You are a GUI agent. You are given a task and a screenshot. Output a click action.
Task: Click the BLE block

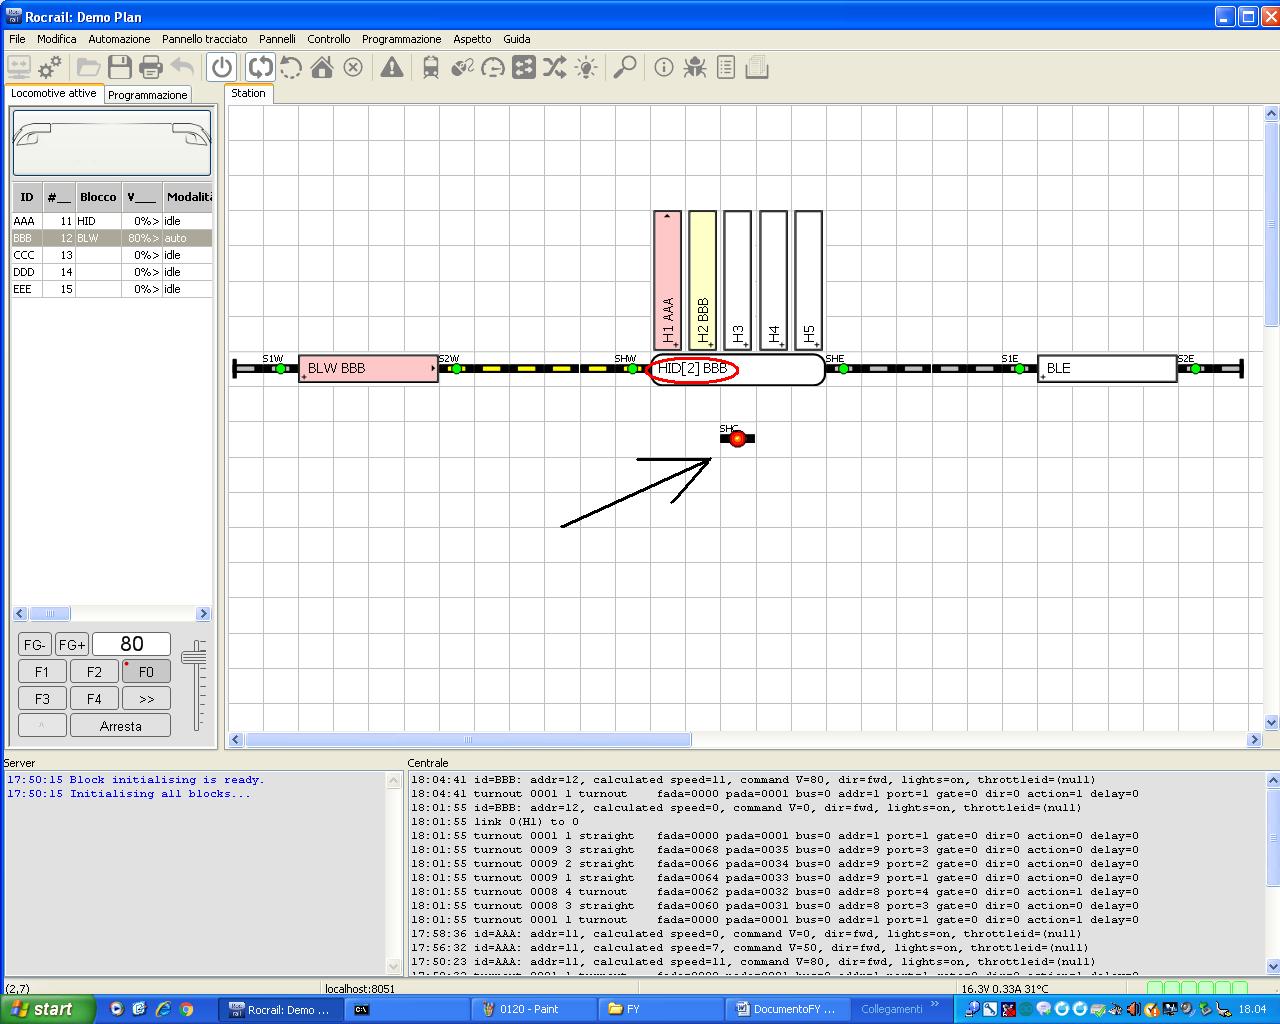tap(1107, 368)
